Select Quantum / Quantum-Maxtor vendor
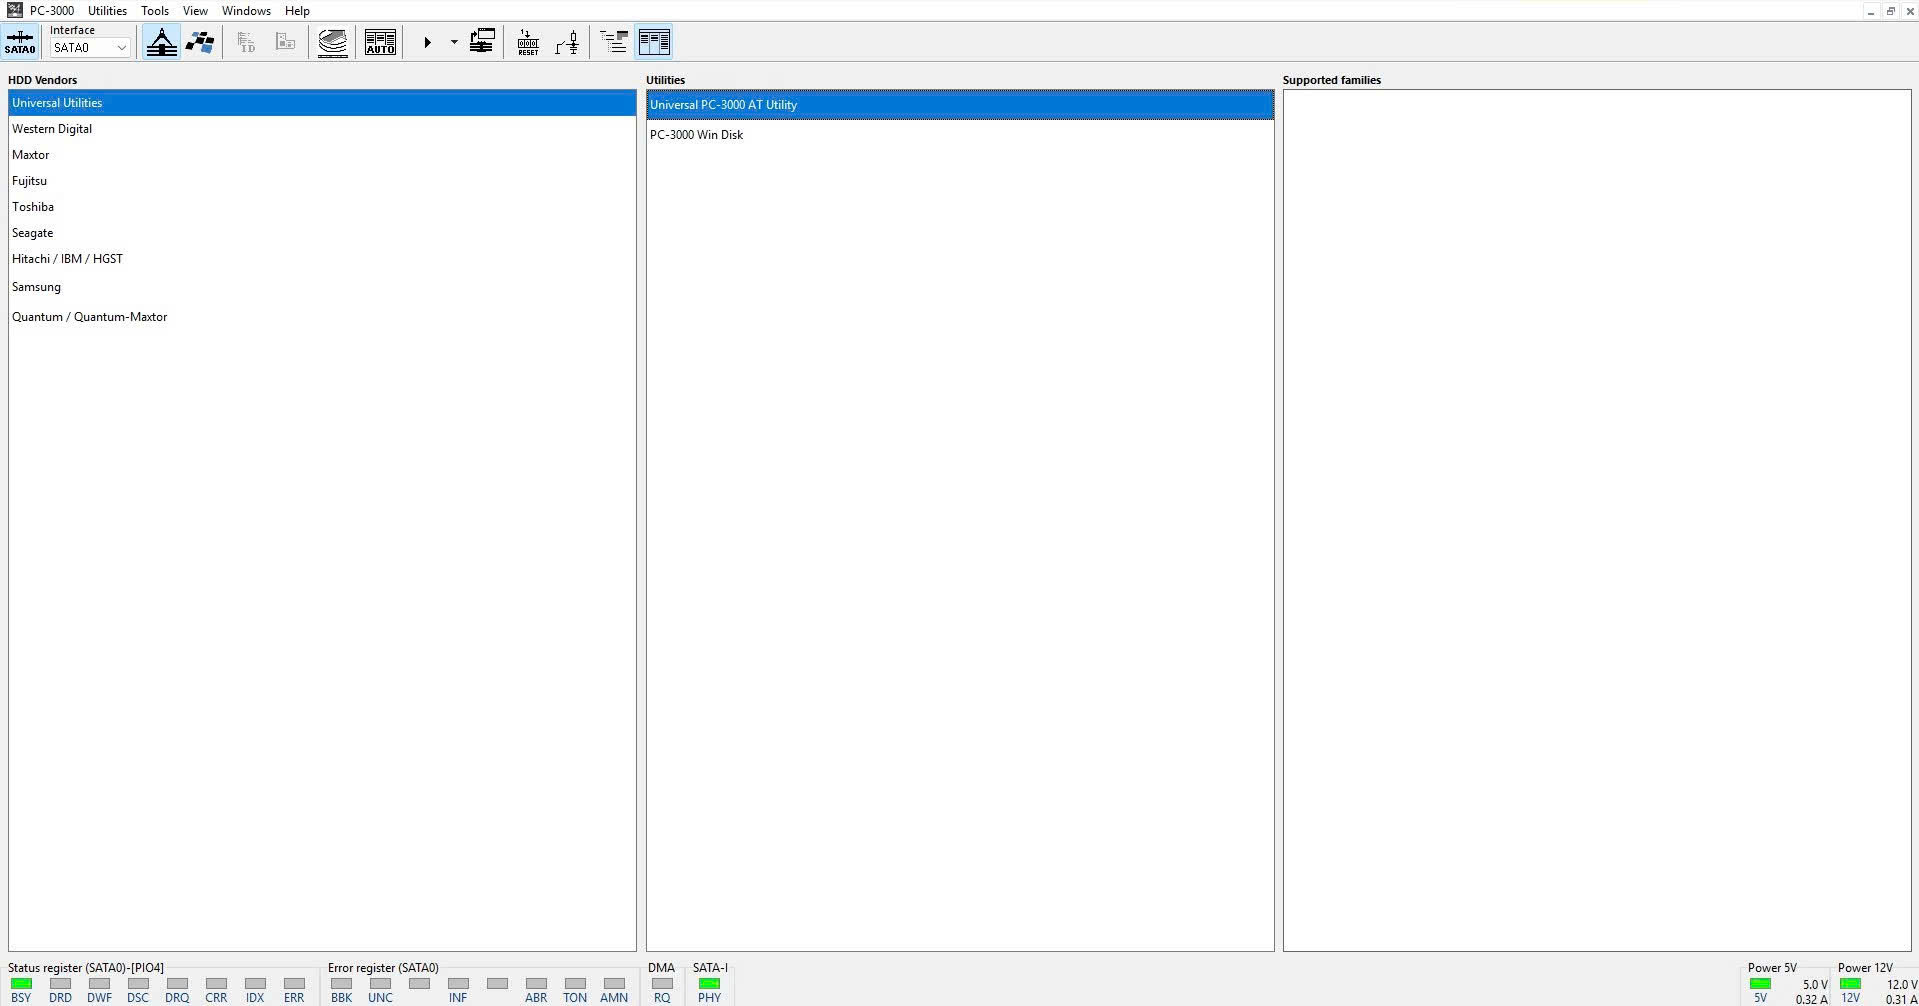1919x1006 pixels. point(322,317)
